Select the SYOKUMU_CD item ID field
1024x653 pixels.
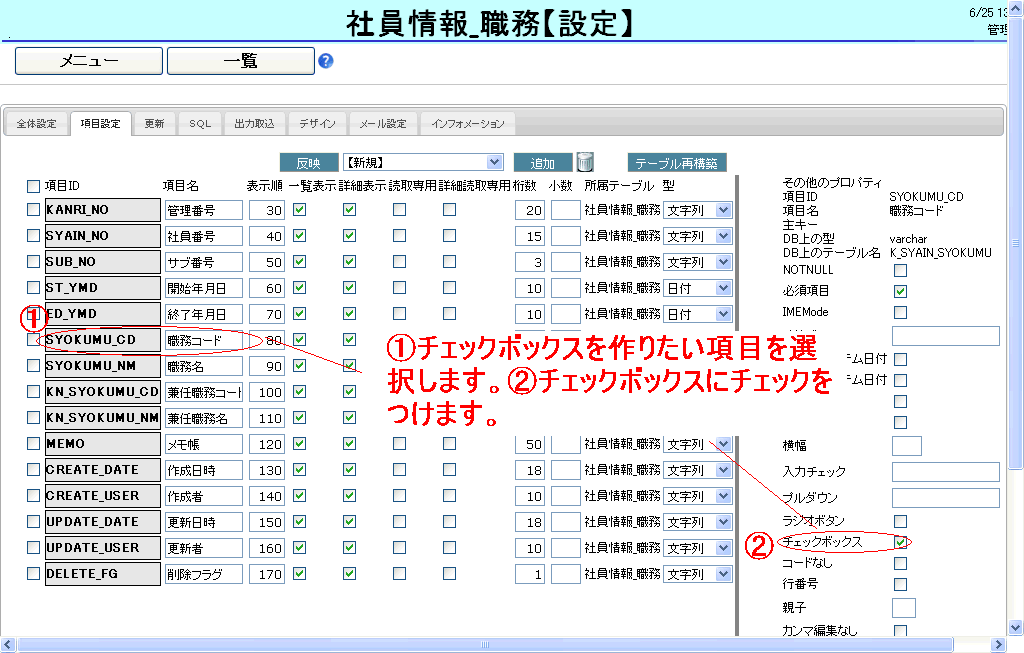(x=103, y=340)
